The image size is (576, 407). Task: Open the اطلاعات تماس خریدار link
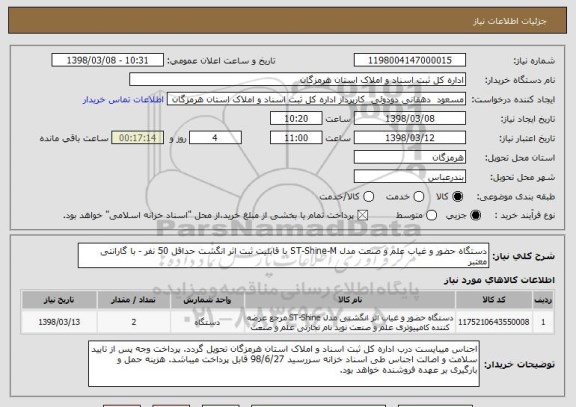click(x=123, y=100)
